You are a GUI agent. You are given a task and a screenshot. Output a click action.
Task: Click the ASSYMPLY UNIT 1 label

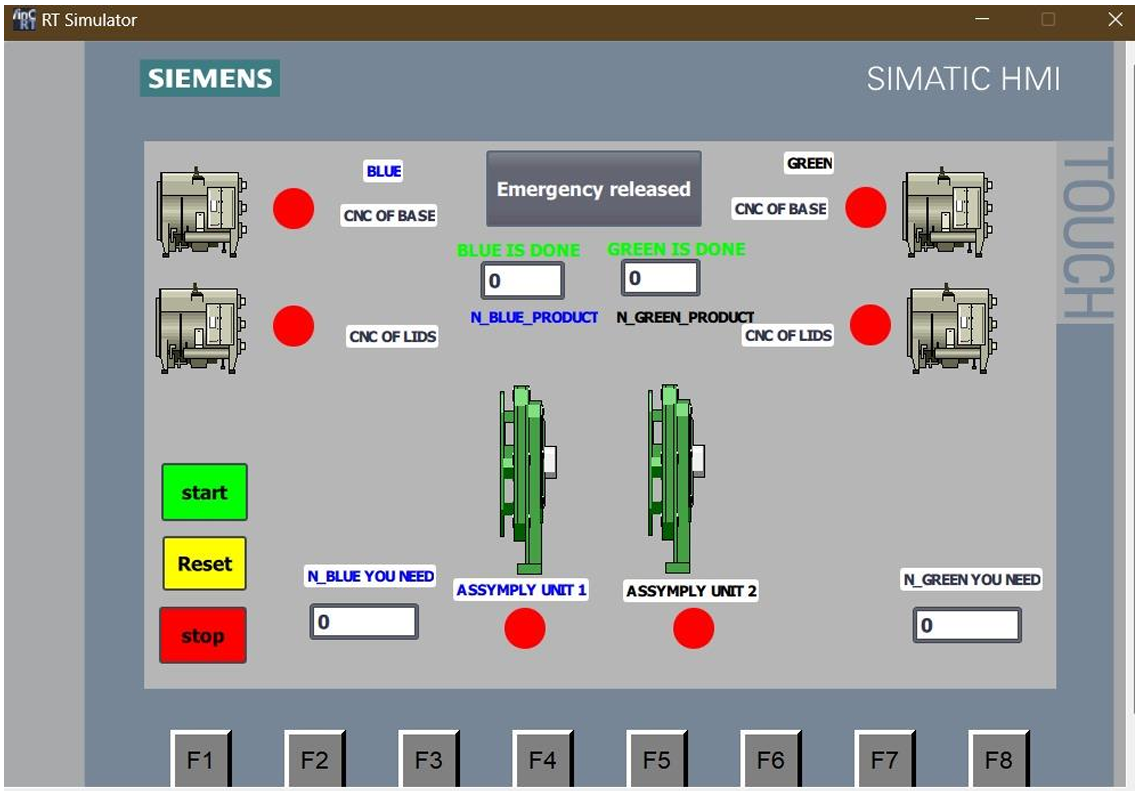[x=521, y=589]
